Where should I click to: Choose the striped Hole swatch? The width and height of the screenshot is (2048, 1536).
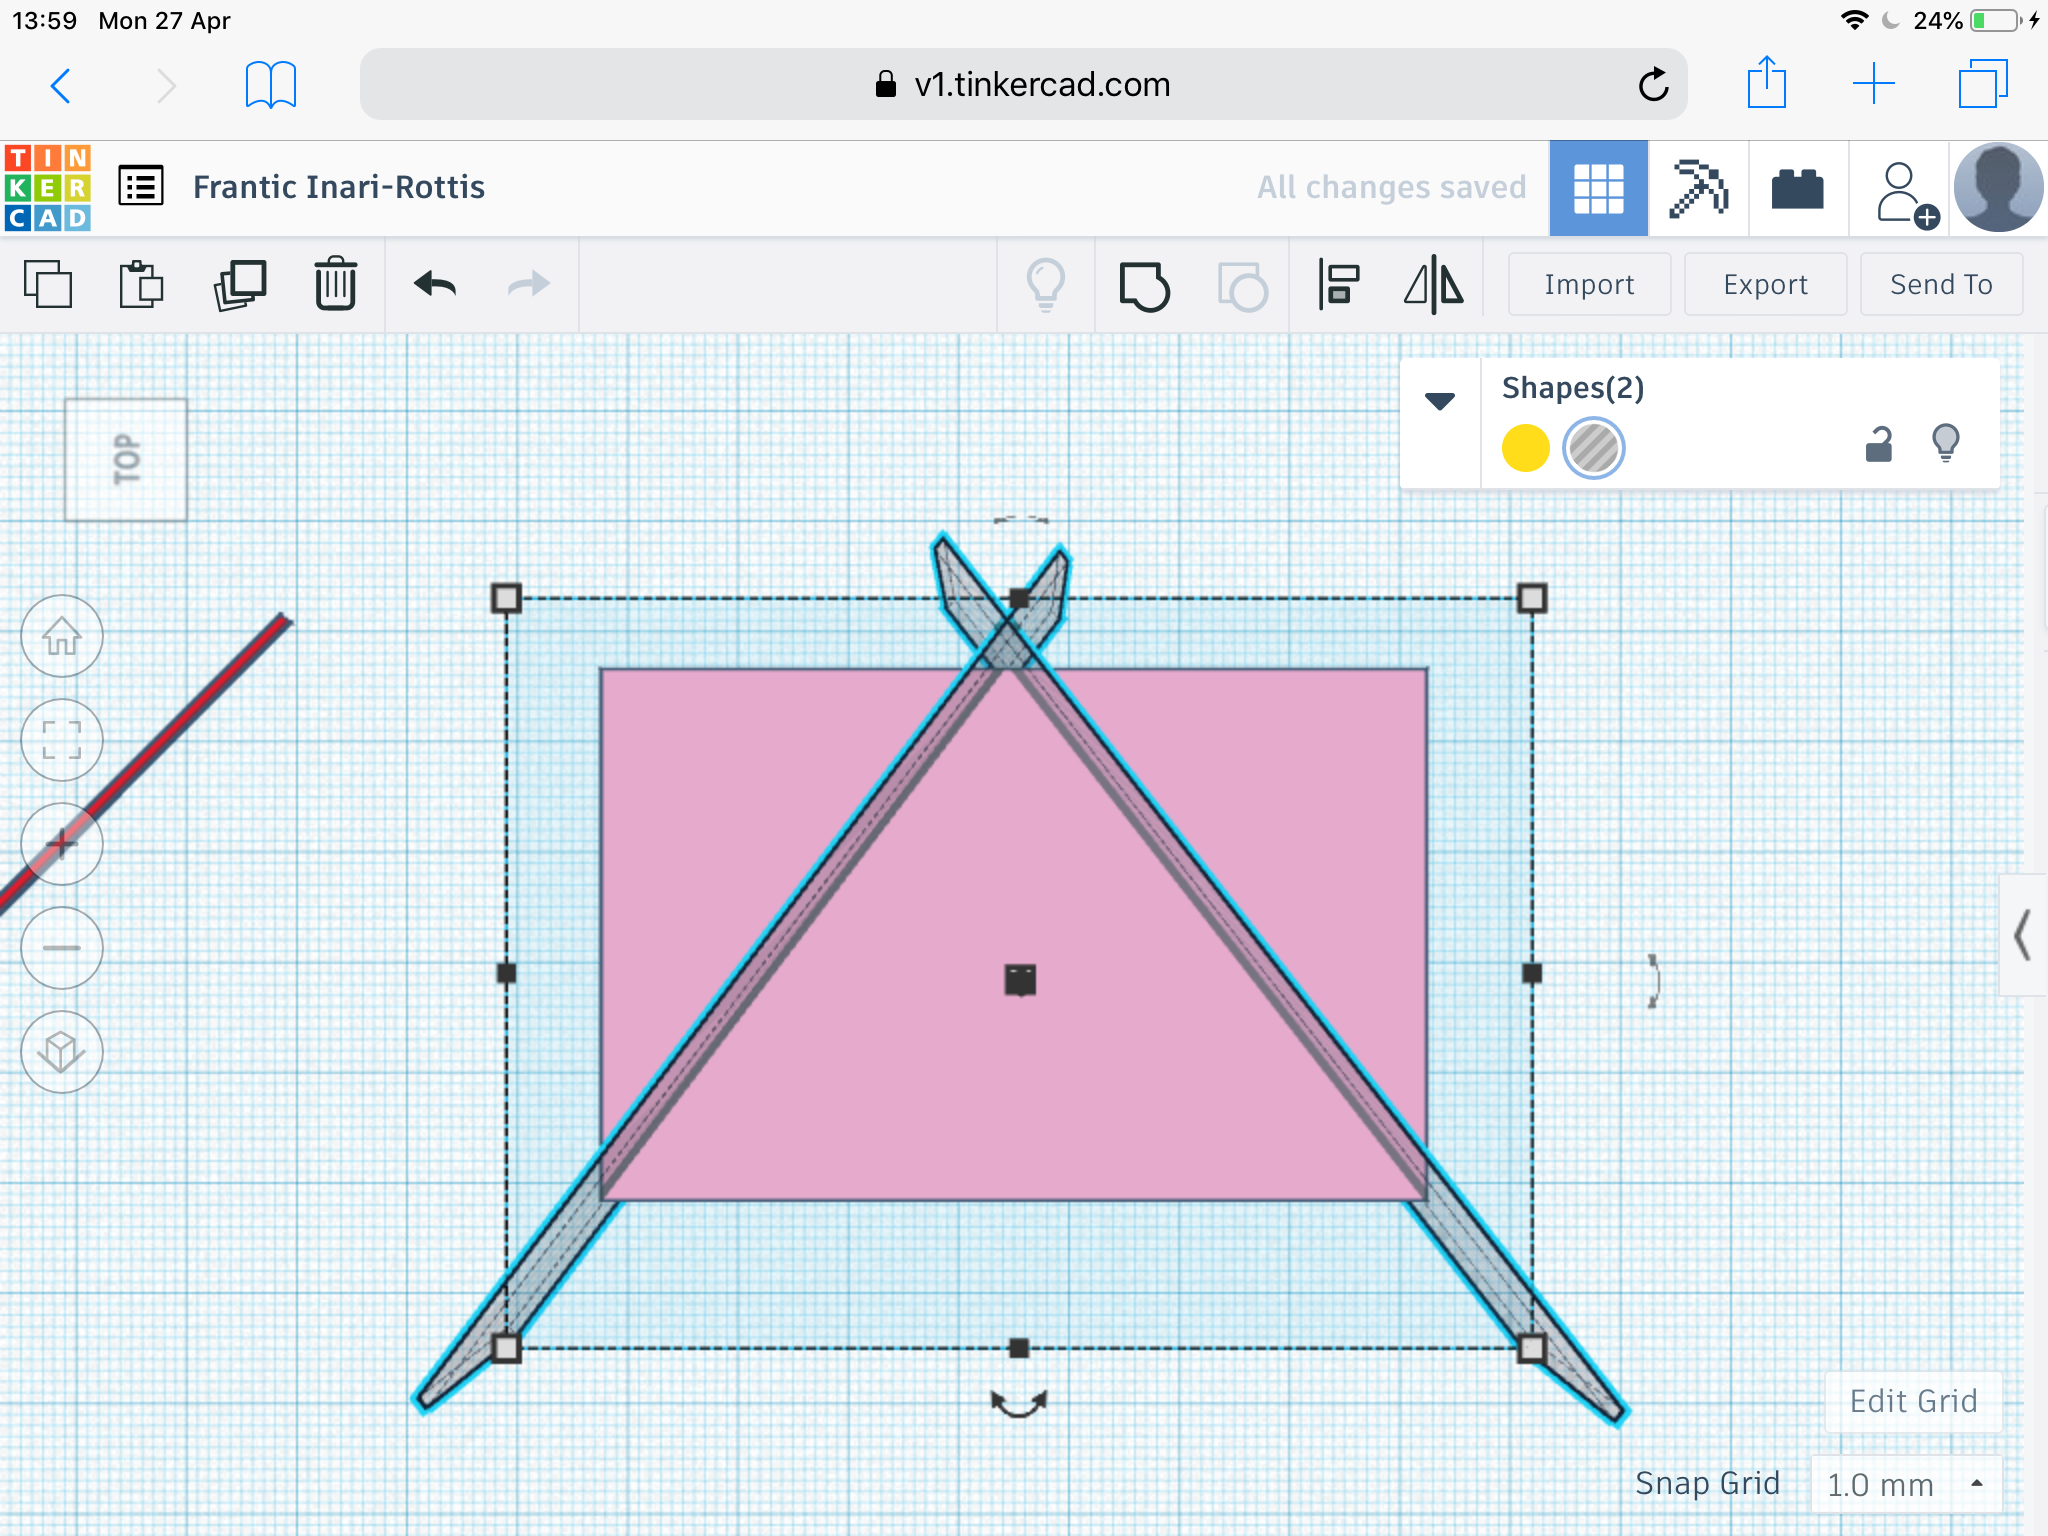pyautogui.click(x=1594, y=448)
